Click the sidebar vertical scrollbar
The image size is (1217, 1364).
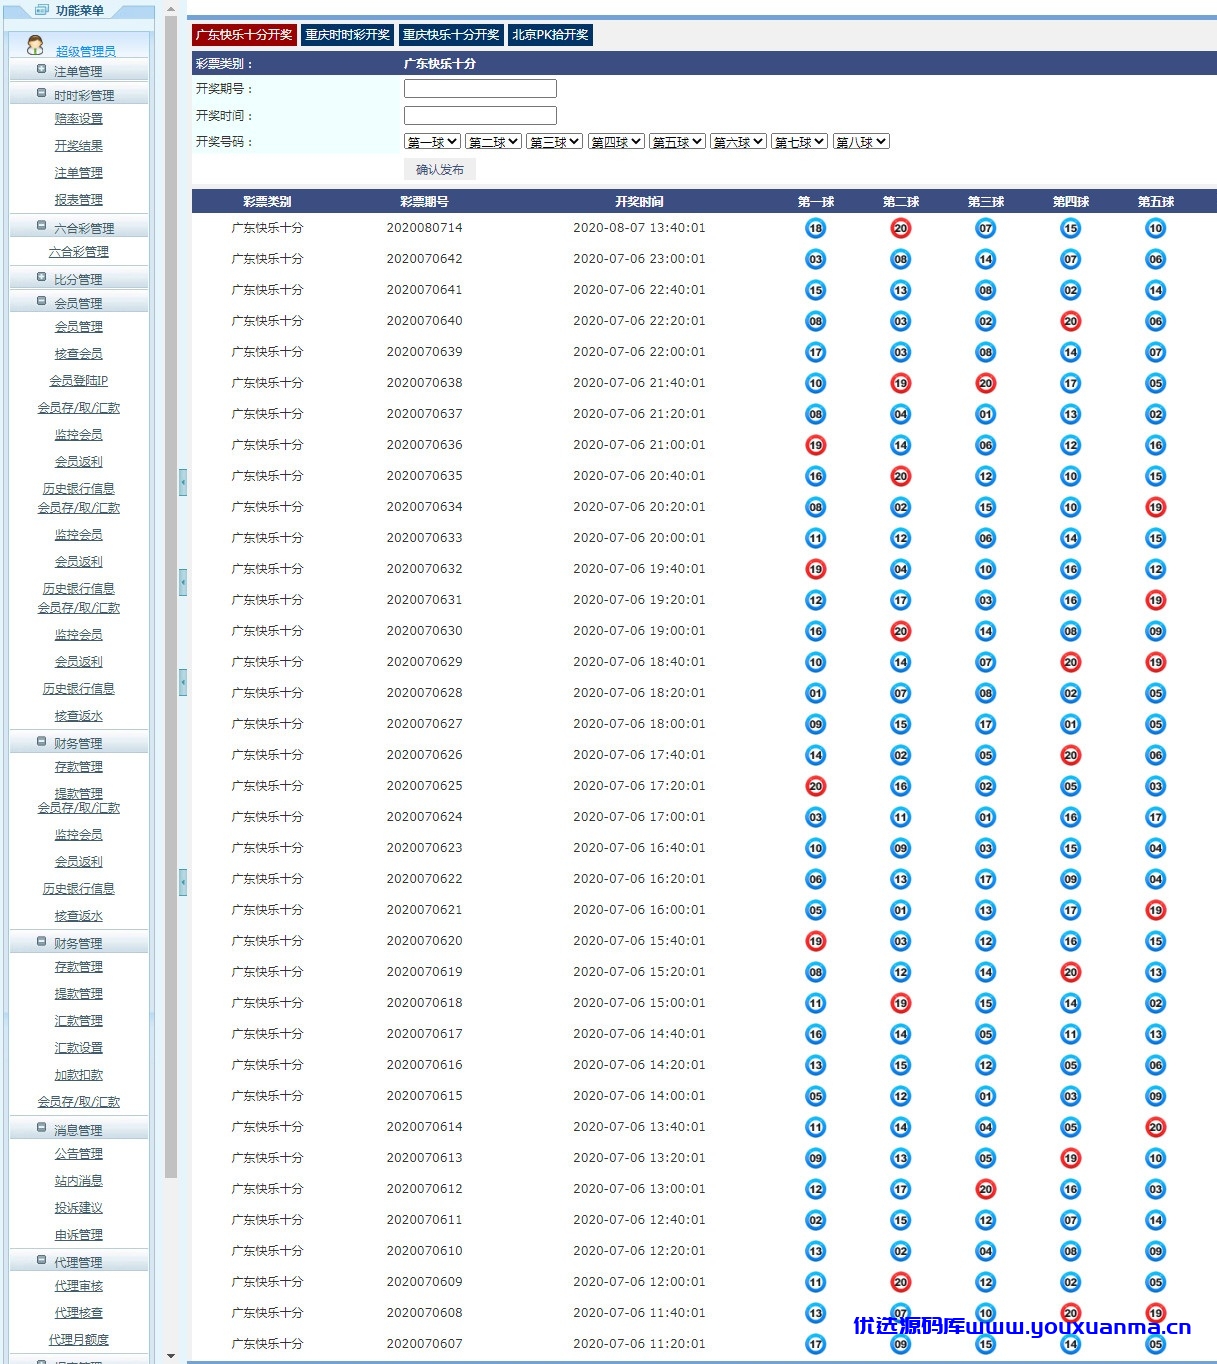pyautogui.click(x=171, y=600)
